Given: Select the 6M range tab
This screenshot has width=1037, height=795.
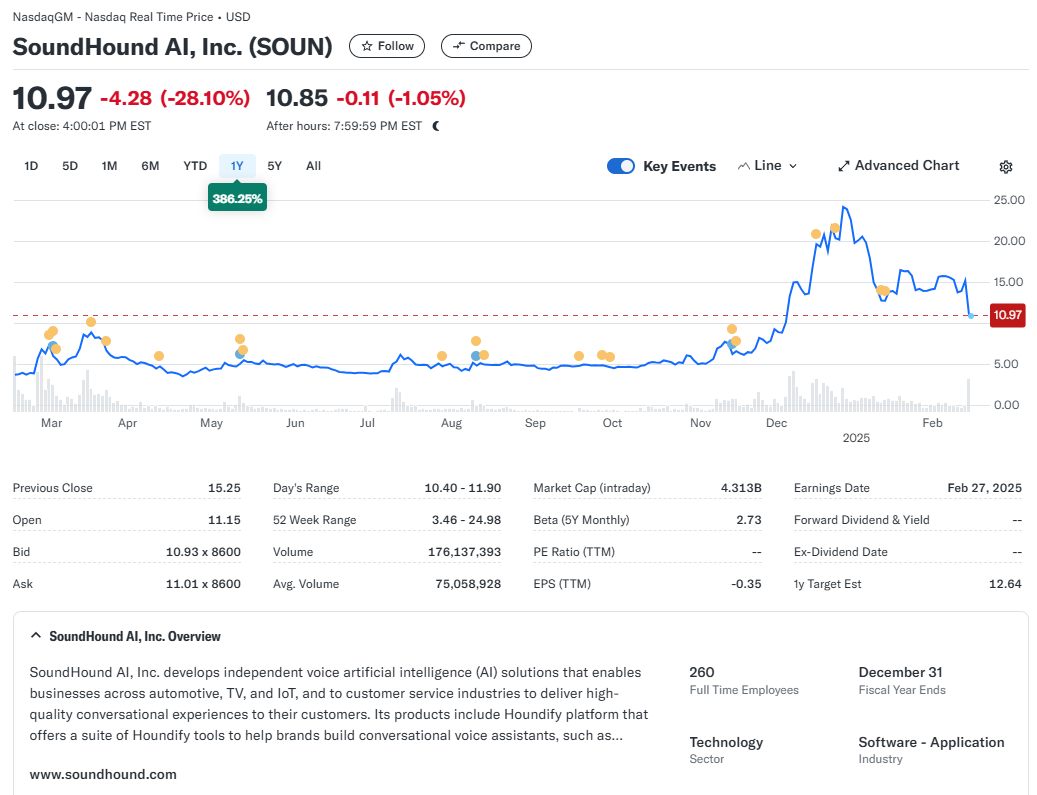Looking at the screenshot, I should click(150, 166).
